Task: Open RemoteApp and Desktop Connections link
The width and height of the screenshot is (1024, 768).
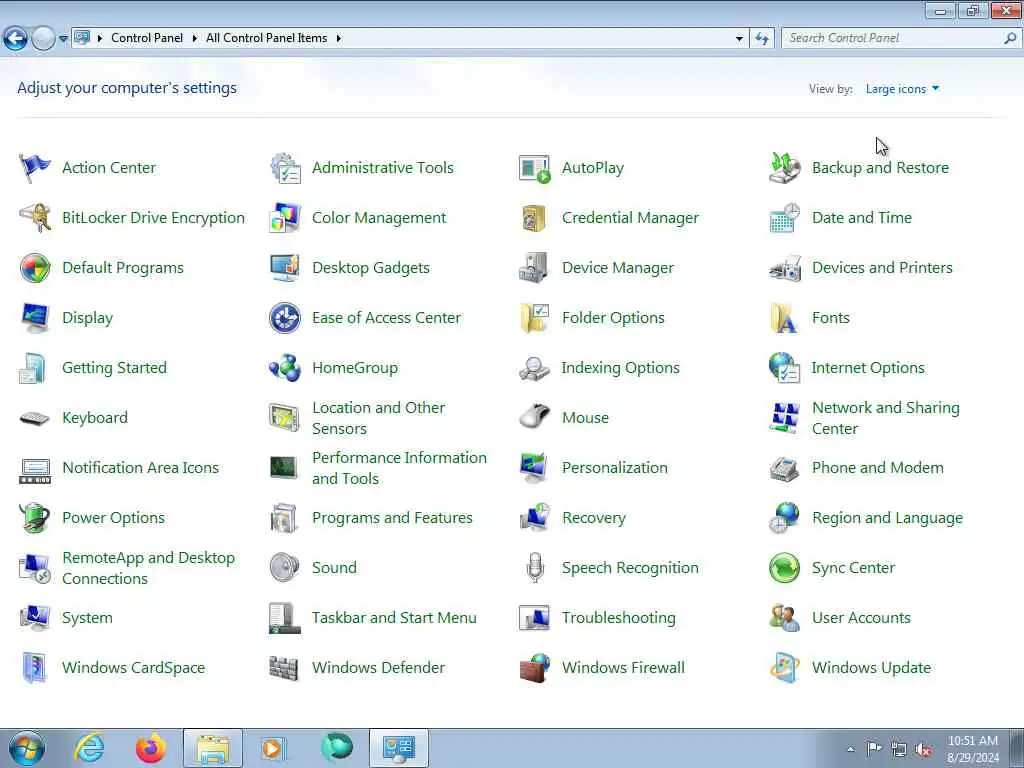Action: point(148,568)
